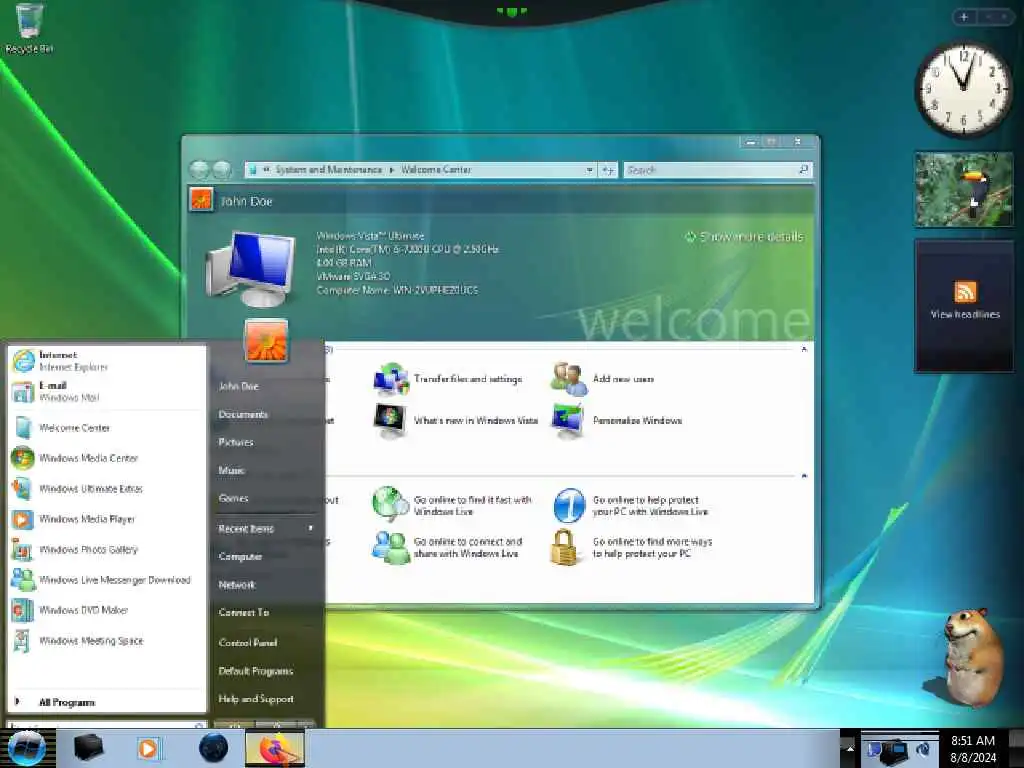Open Personalize Windows item
Image resolution: width=1024 pixels, height=768 pixels.
617,421
